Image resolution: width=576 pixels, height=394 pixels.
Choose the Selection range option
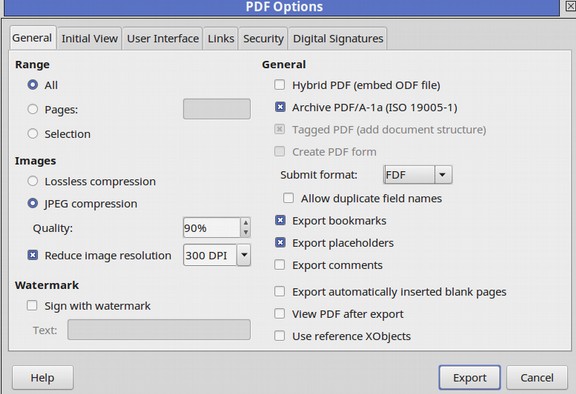(x=33, y=134)
